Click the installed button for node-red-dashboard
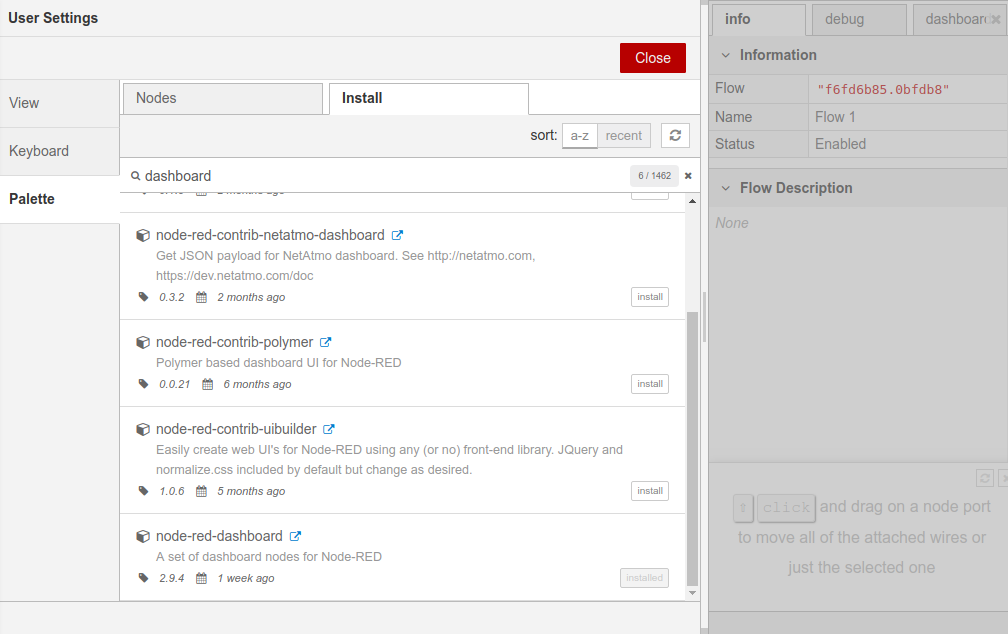The height and width of the screenshot is (634, 1008). tap(644, 578)
